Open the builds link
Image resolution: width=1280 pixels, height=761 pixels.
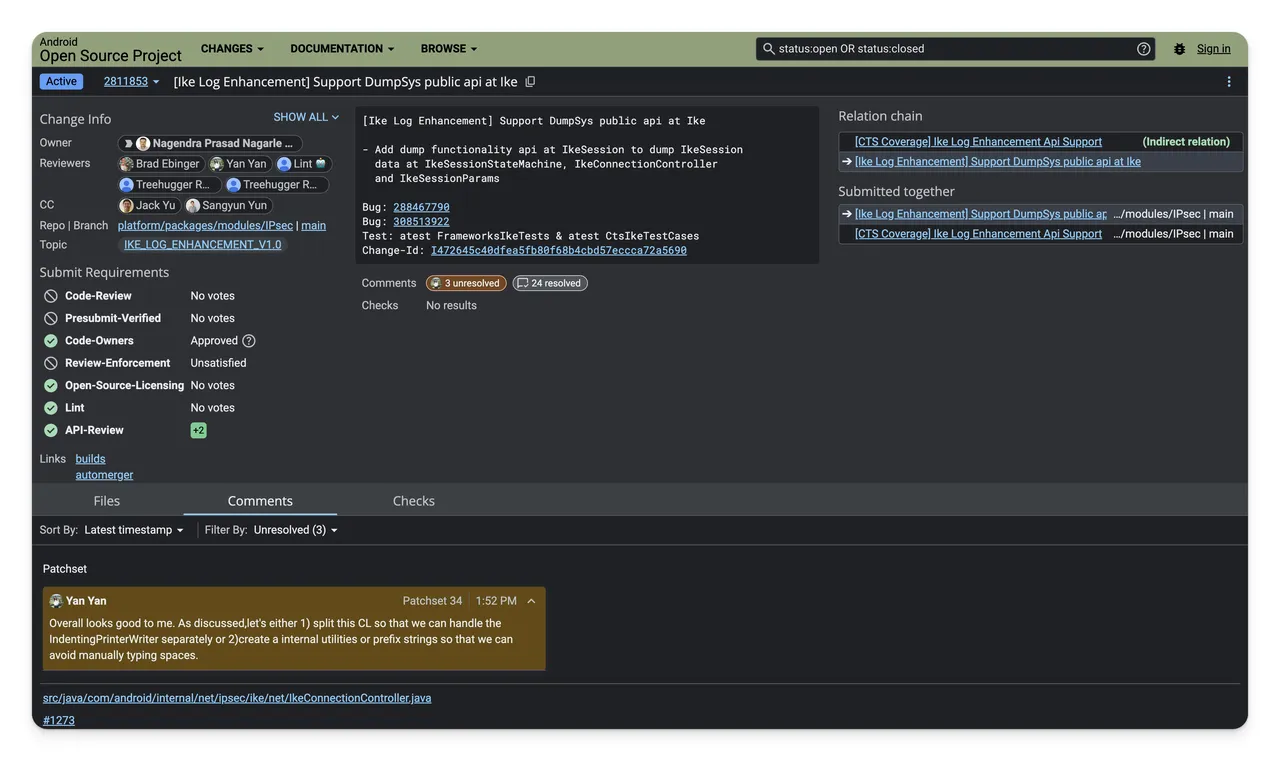[x=90, y=459]
